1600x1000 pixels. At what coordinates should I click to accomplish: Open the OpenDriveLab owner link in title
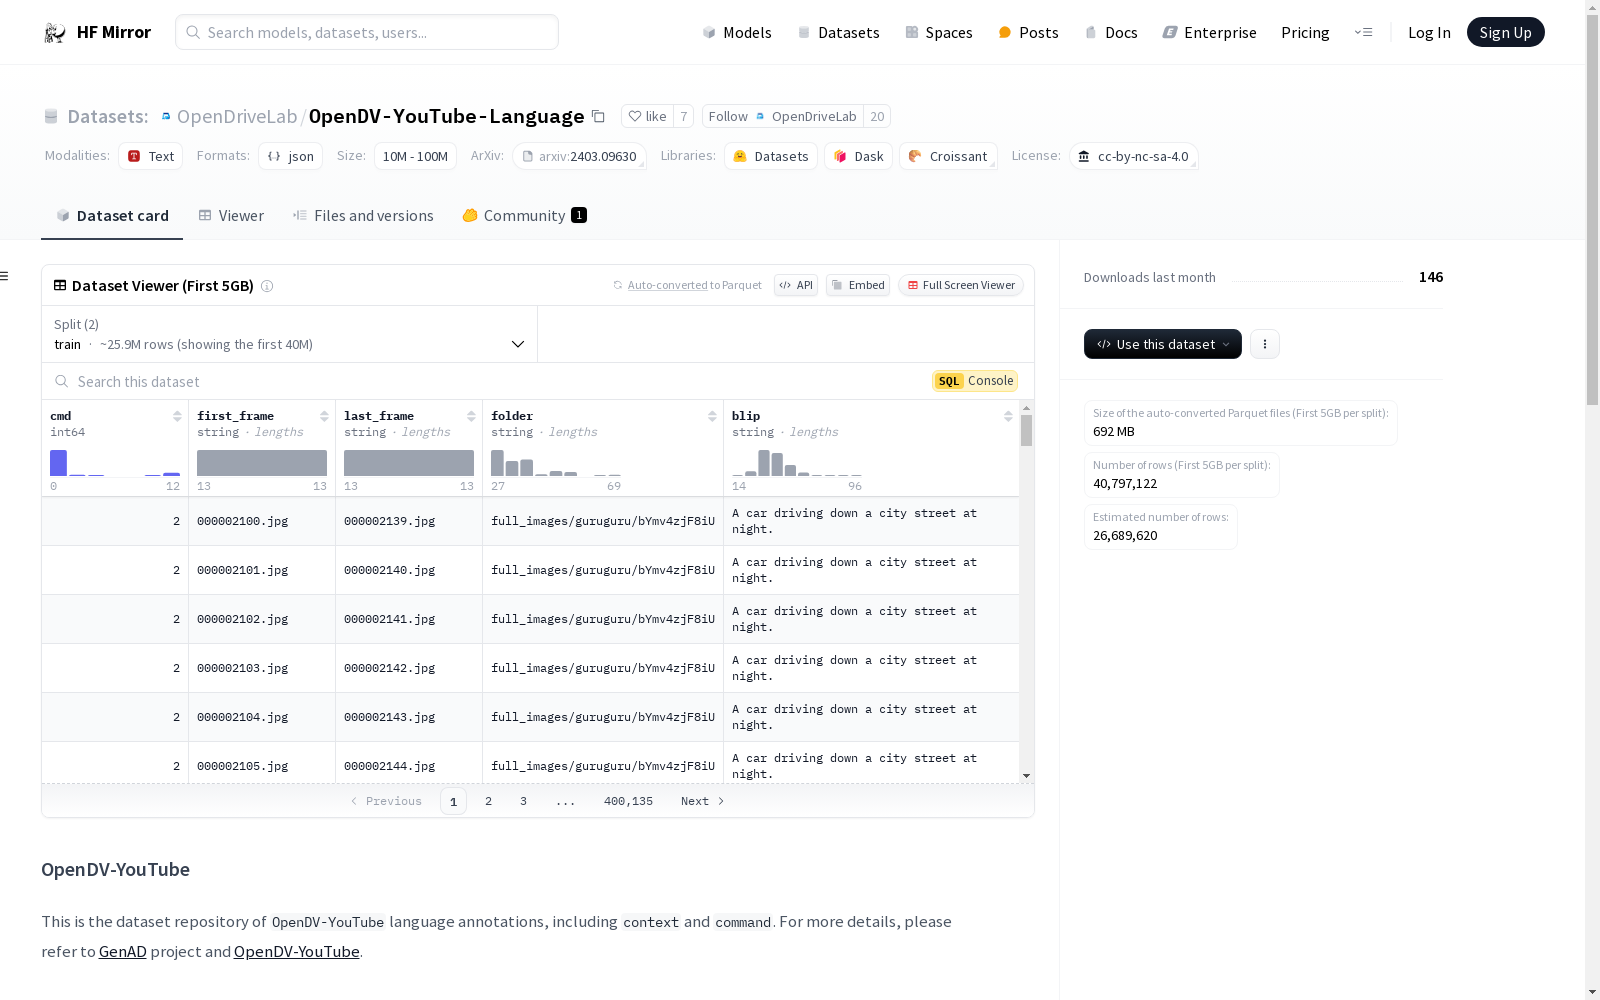237,116
